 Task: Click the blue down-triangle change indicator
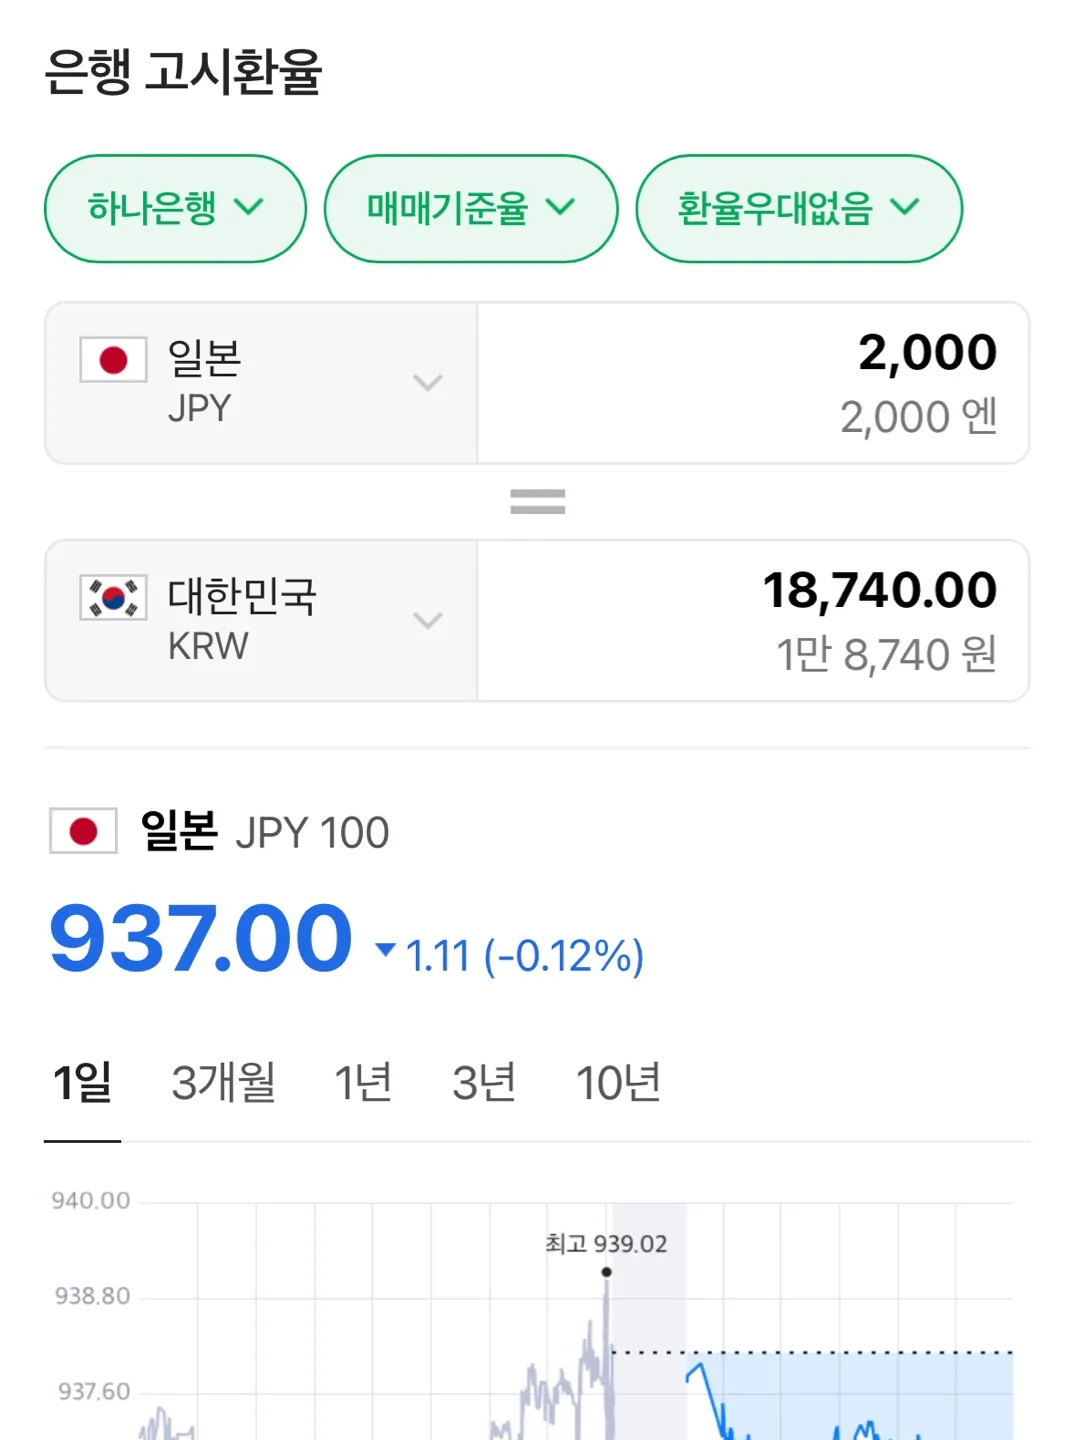(x=385, y=949)
